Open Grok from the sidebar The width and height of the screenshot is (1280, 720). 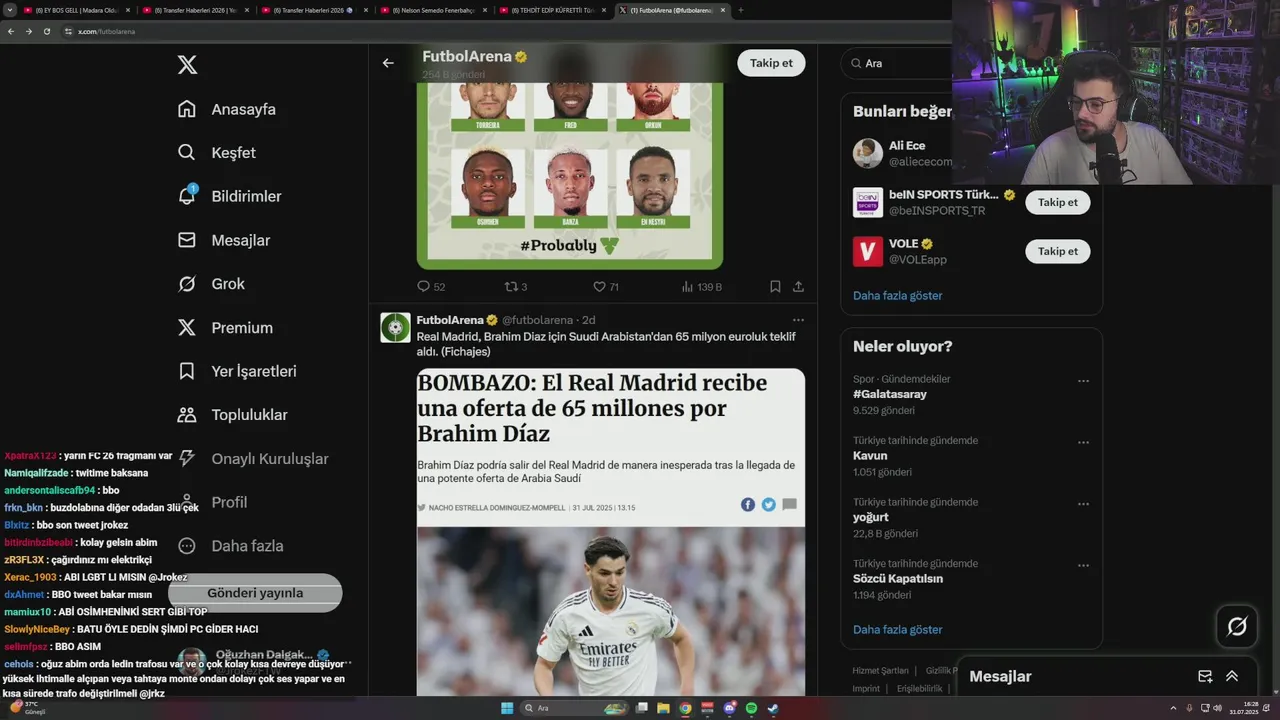210,284
